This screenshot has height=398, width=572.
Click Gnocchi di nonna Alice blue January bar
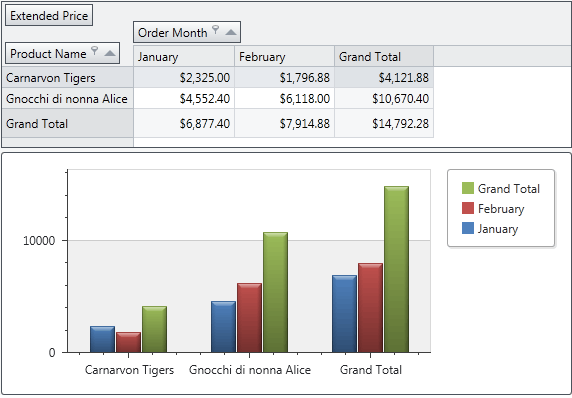click(x=223, y=327)
